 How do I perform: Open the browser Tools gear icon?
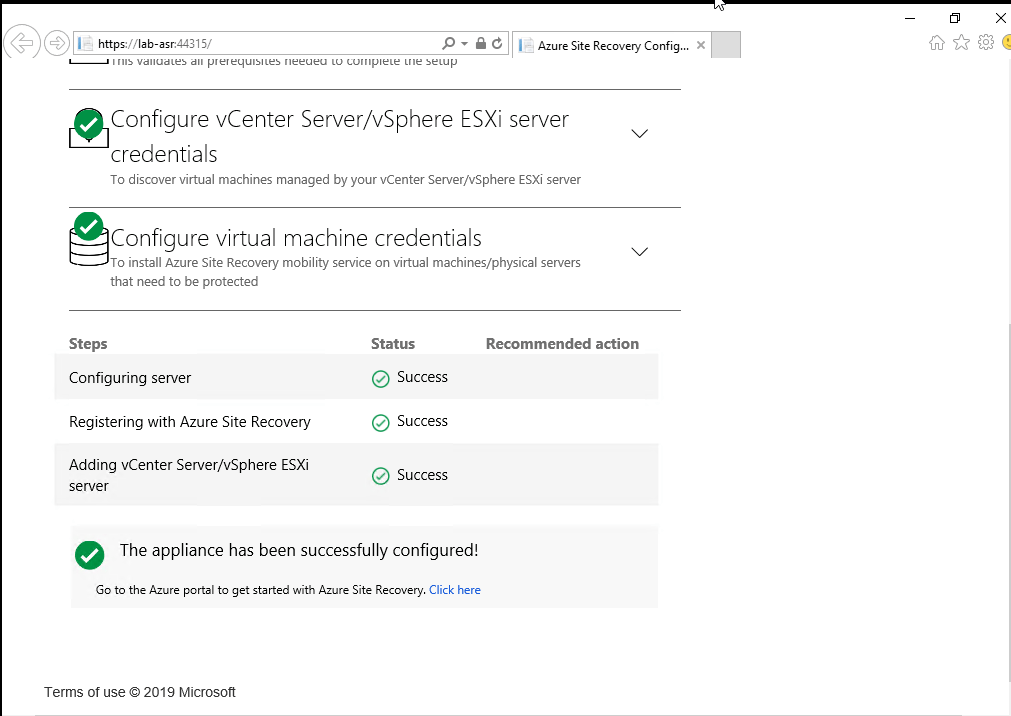(985, 42)
